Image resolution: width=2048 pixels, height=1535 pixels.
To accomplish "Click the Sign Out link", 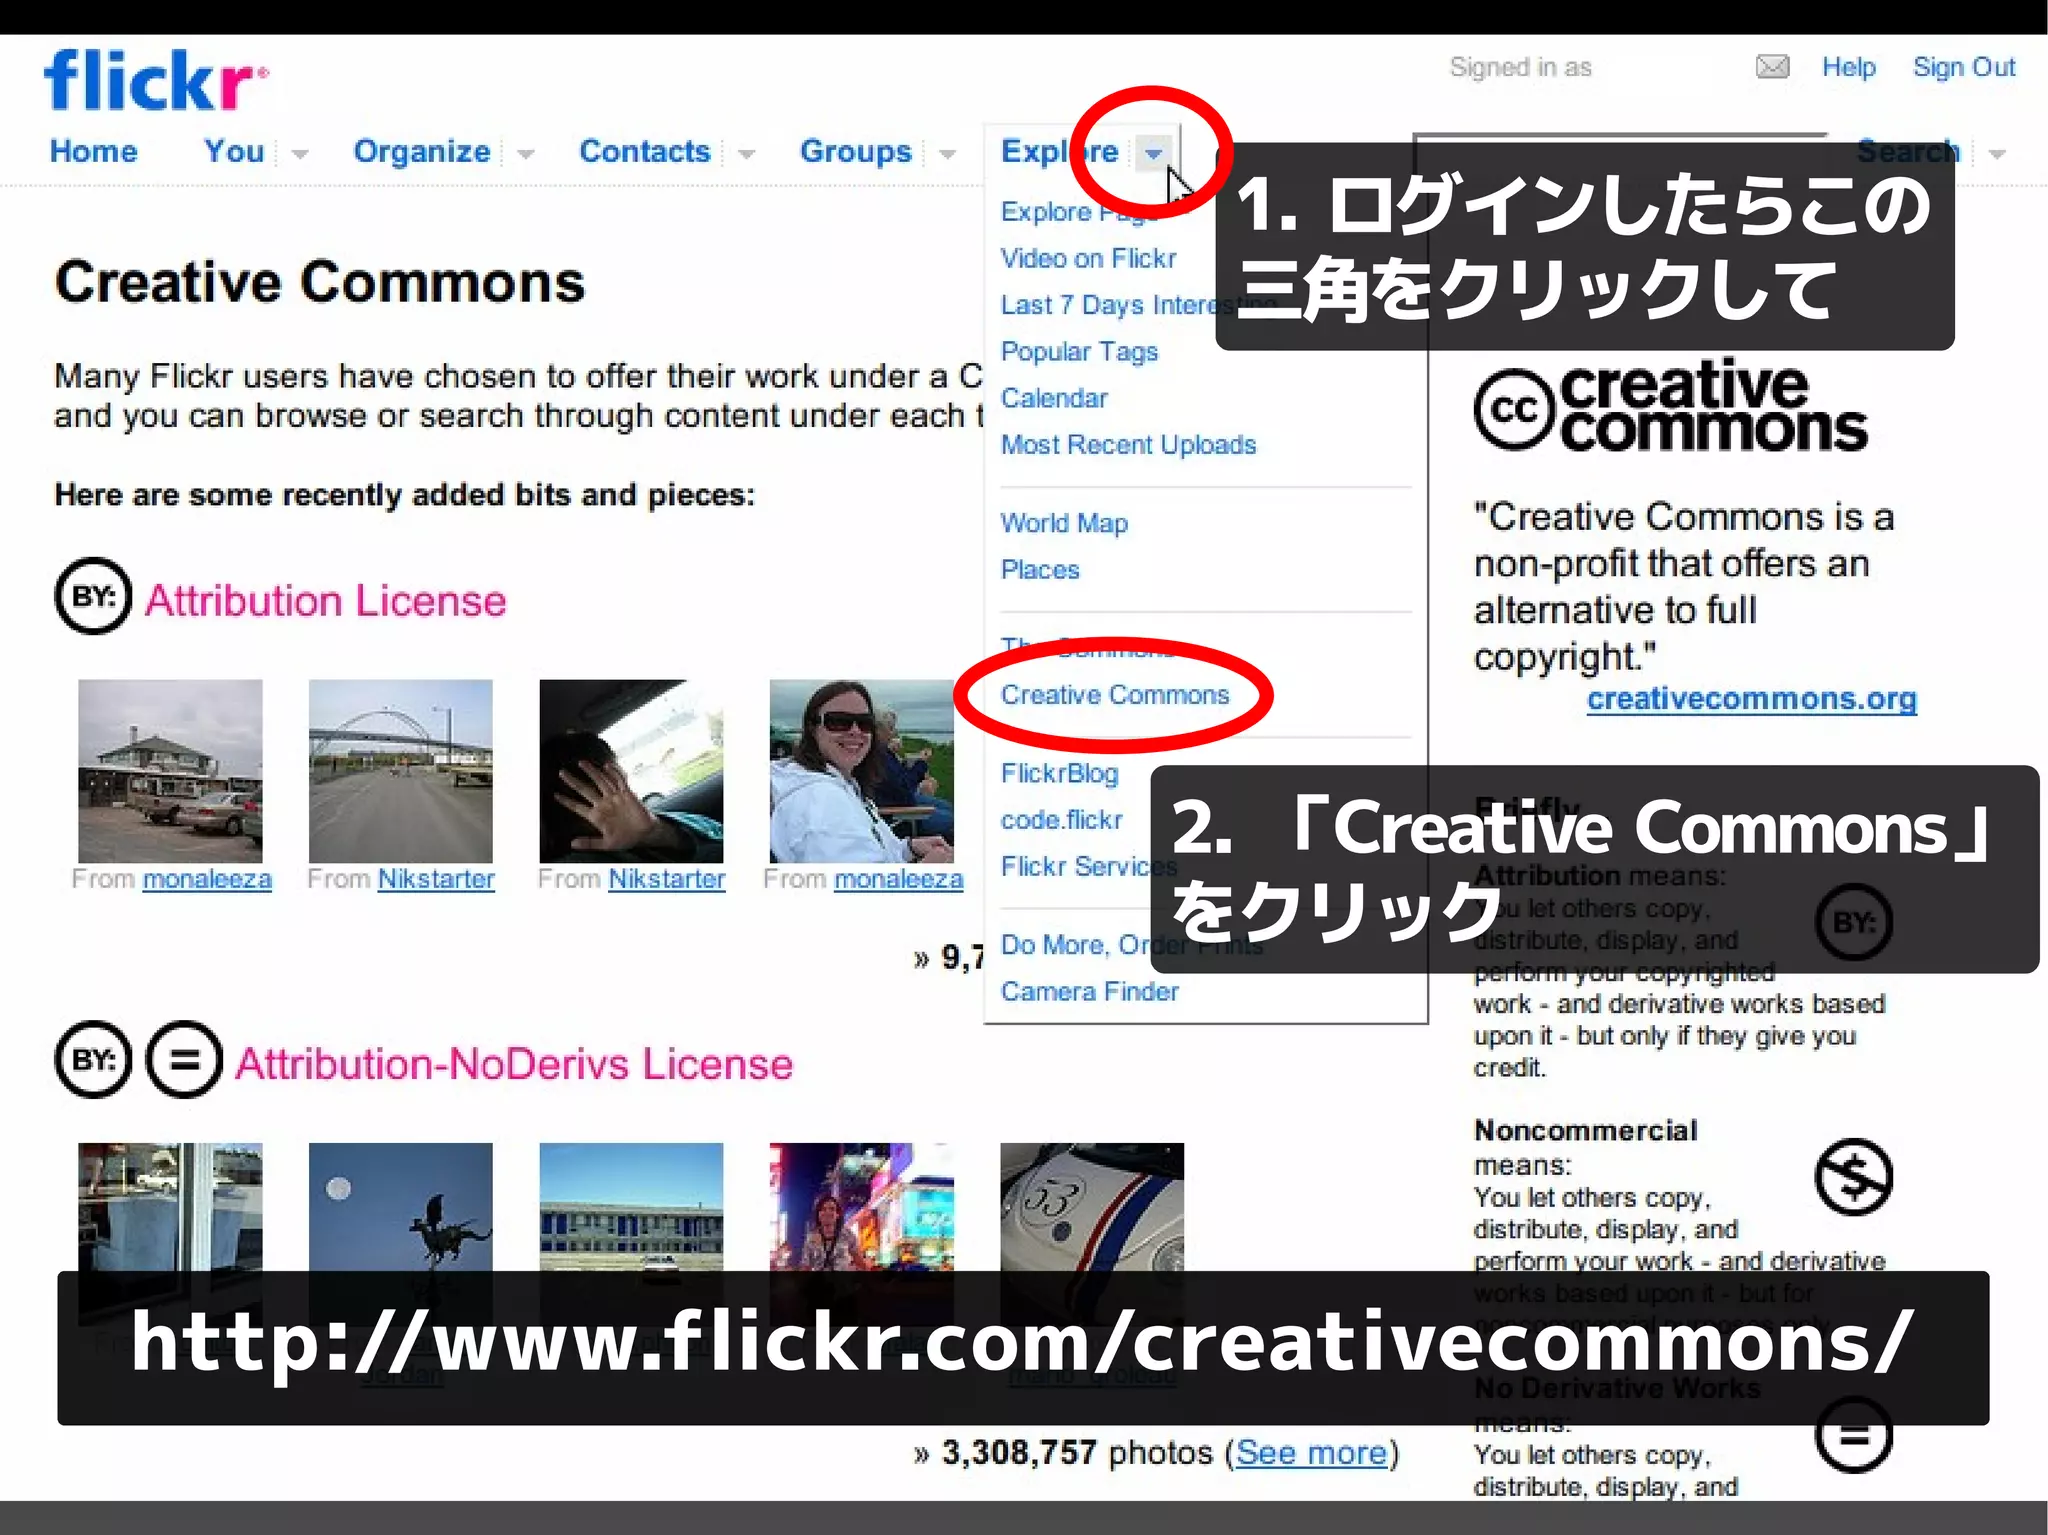I will (1964, 67).
